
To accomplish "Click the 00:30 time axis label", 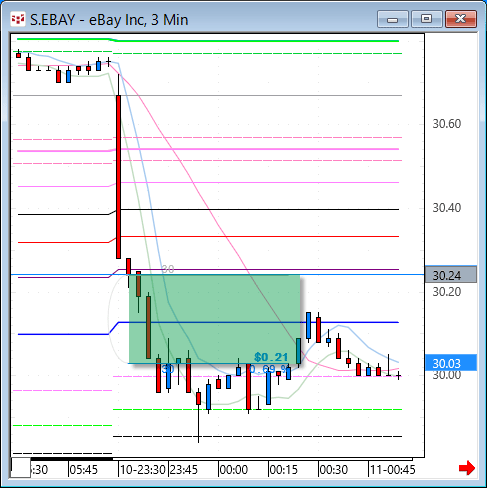I will [334, 470].
